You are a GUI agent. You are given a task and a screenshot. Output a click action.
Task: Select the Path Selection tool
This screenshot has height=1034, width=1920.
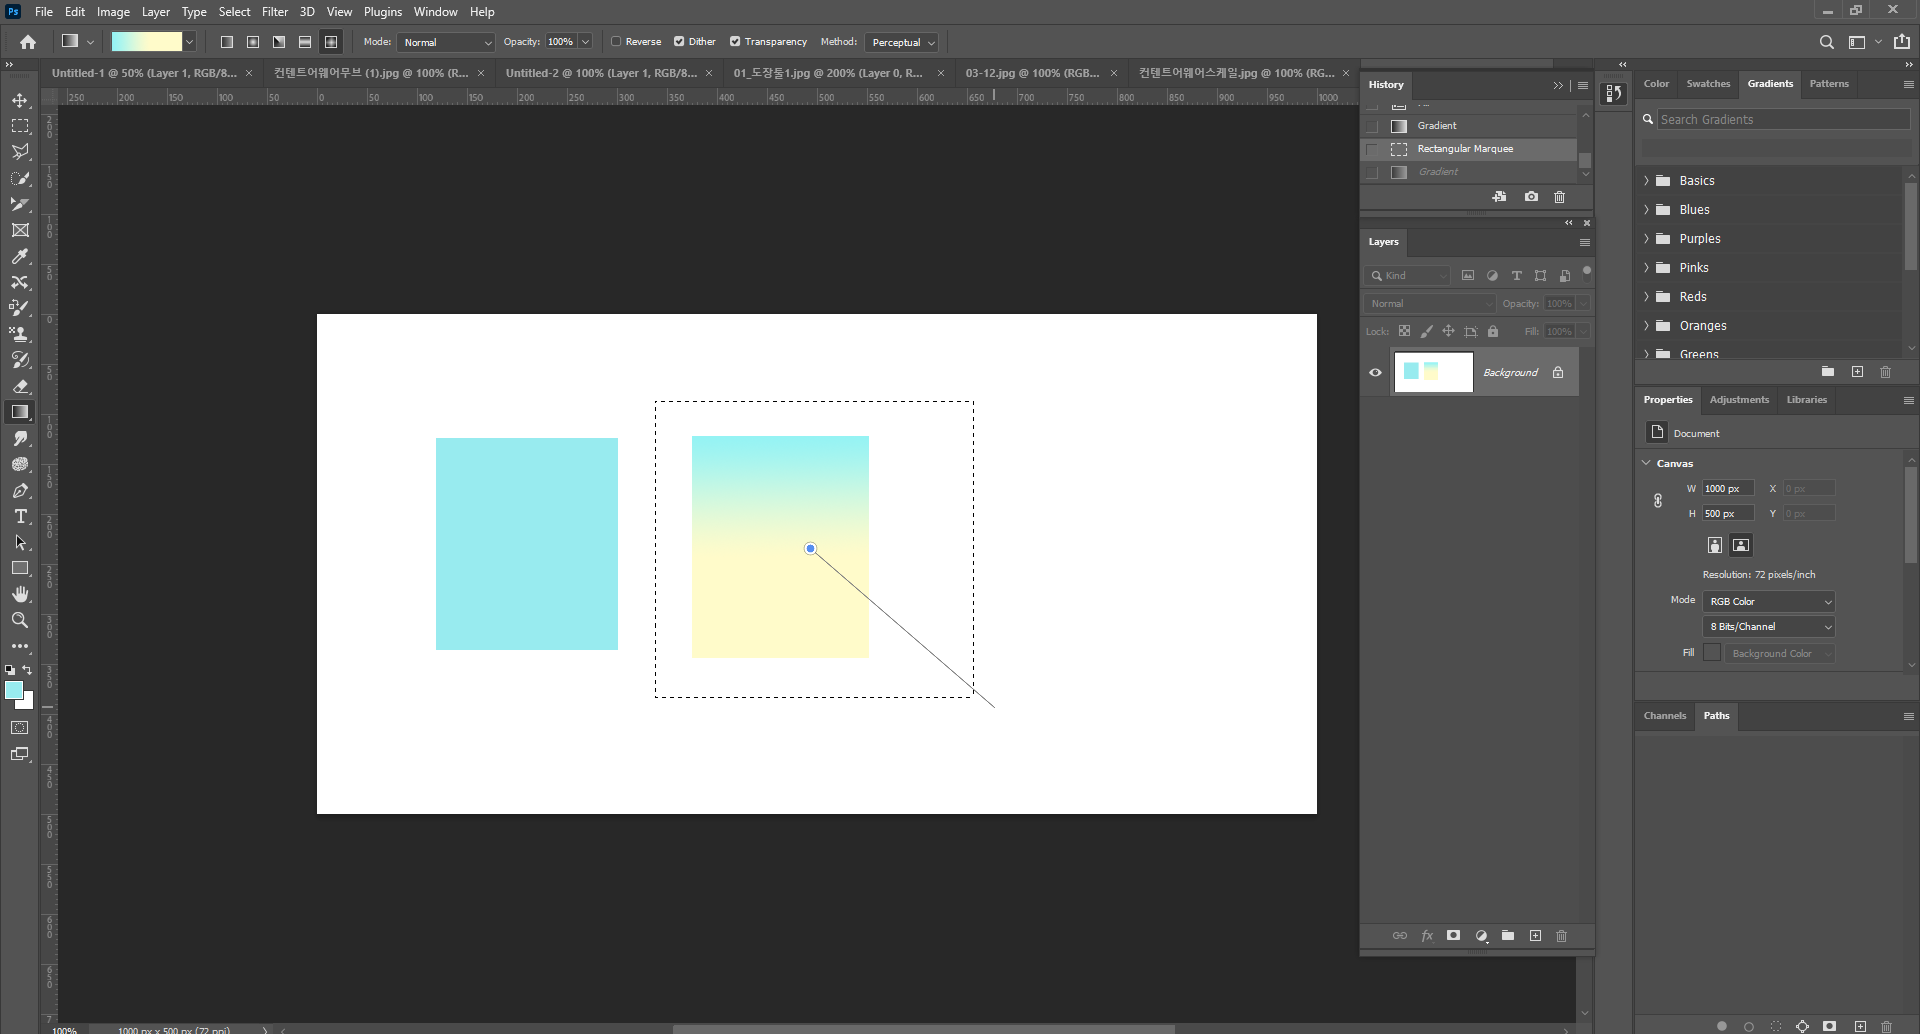coord(20,542)
